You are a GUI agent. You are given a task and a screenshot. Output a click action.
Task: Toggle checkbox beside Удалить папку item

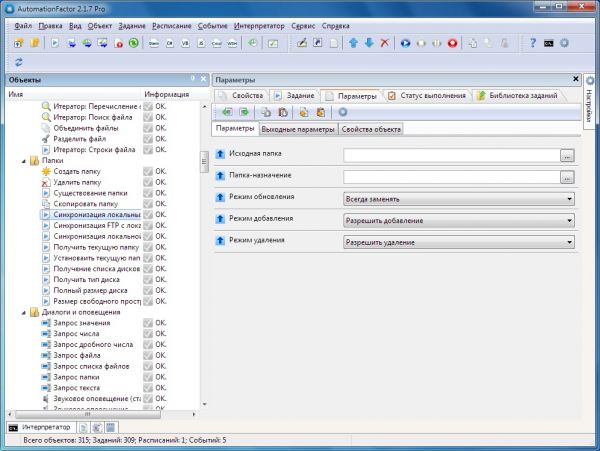coord(148,183)
